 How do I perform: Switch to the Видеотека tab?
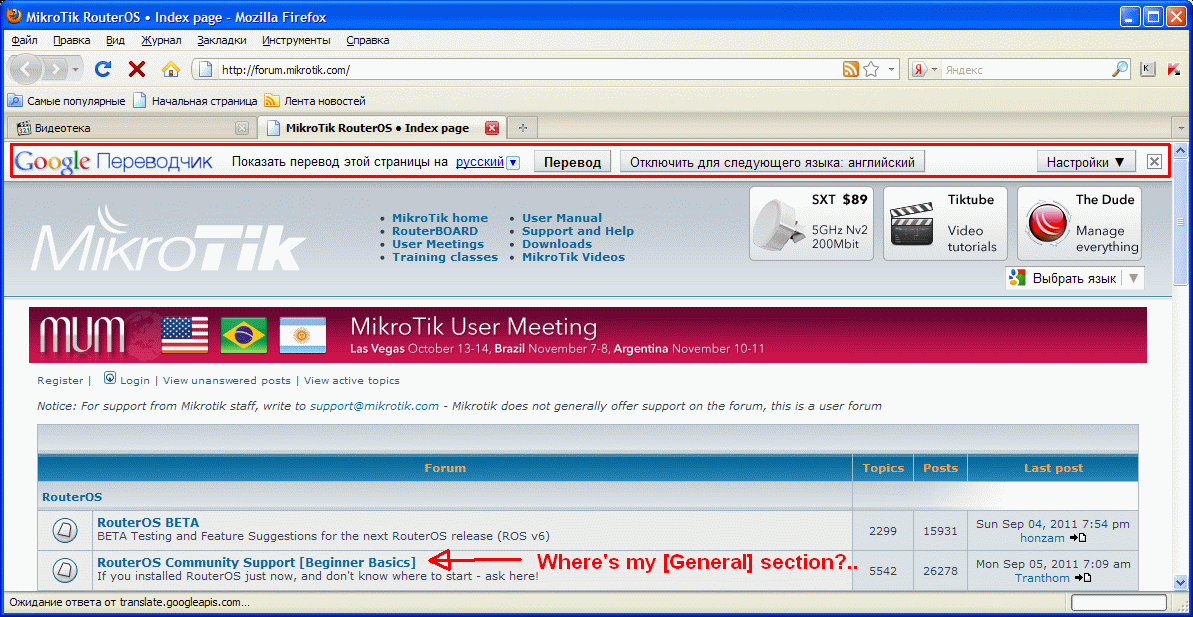click(132, 128)
